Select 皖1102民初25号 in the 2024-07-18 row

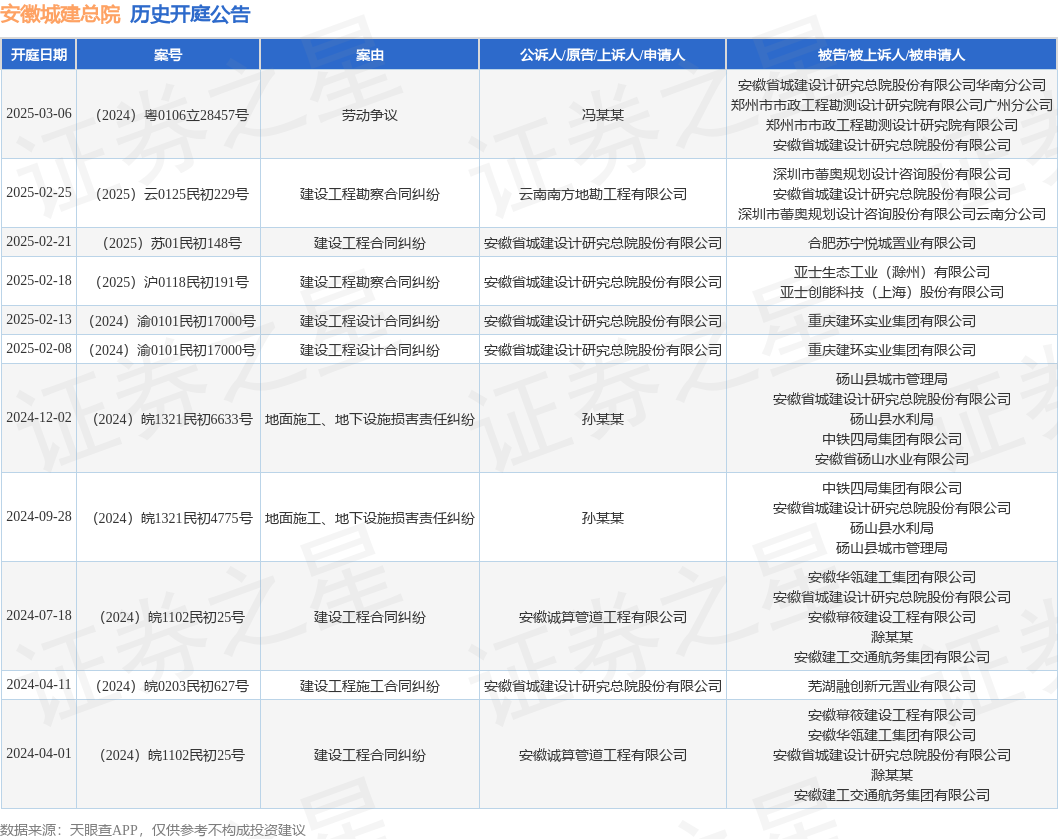pos(196,617)
